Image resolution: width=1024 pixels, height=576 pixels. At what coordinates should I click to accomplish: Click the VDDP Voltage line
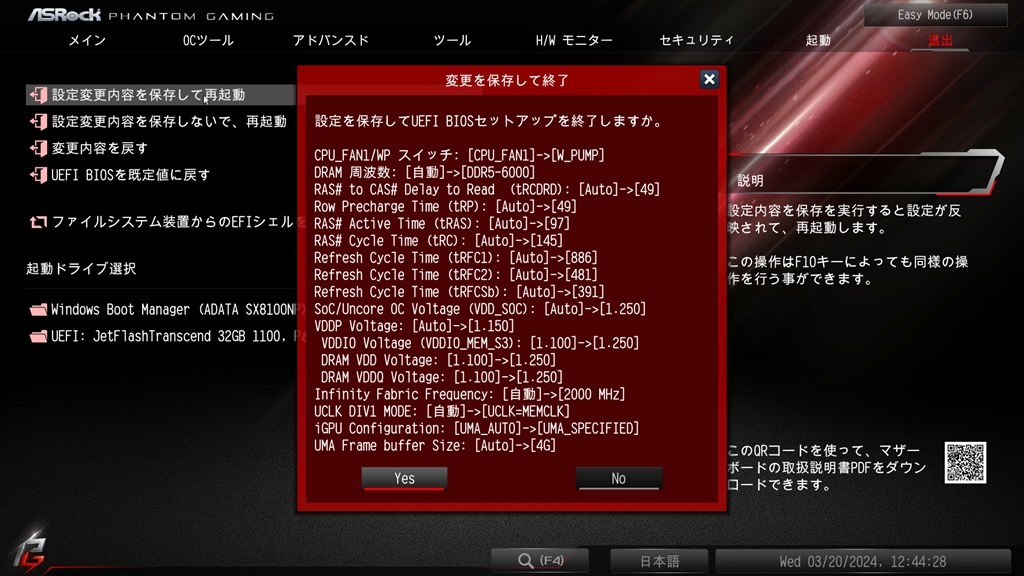pyautogui.click(x=414, y=326)
